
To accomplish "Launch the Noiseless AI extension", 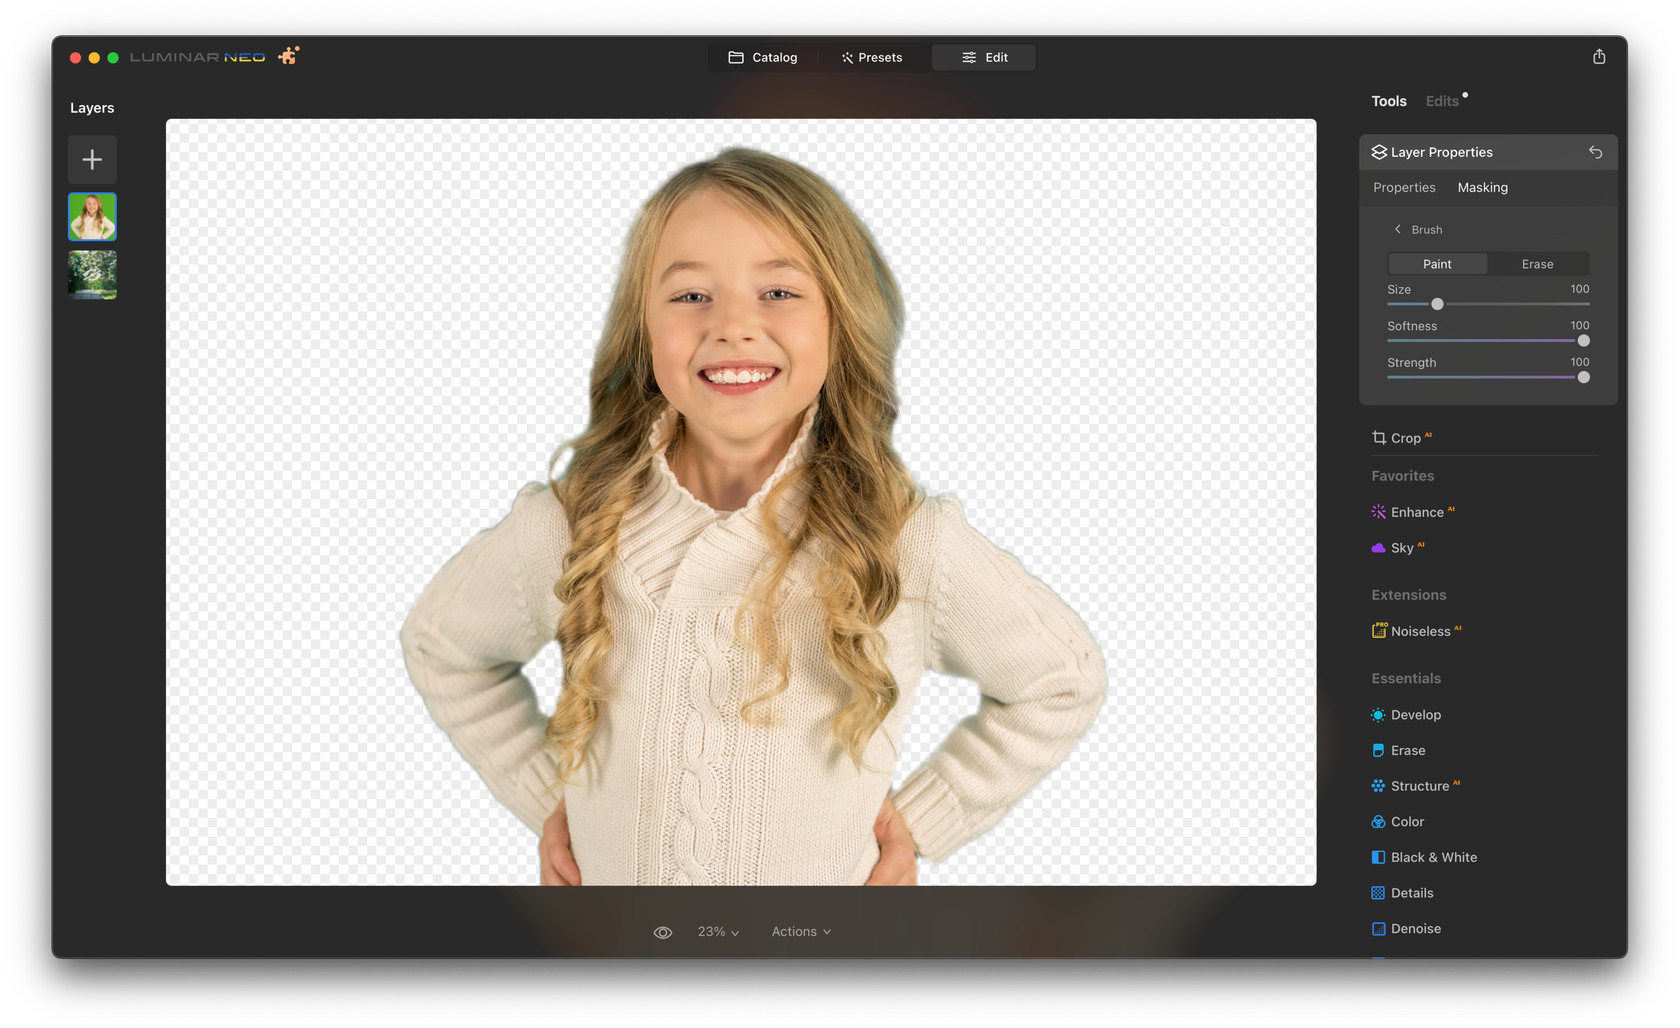I will [1422, 631].
